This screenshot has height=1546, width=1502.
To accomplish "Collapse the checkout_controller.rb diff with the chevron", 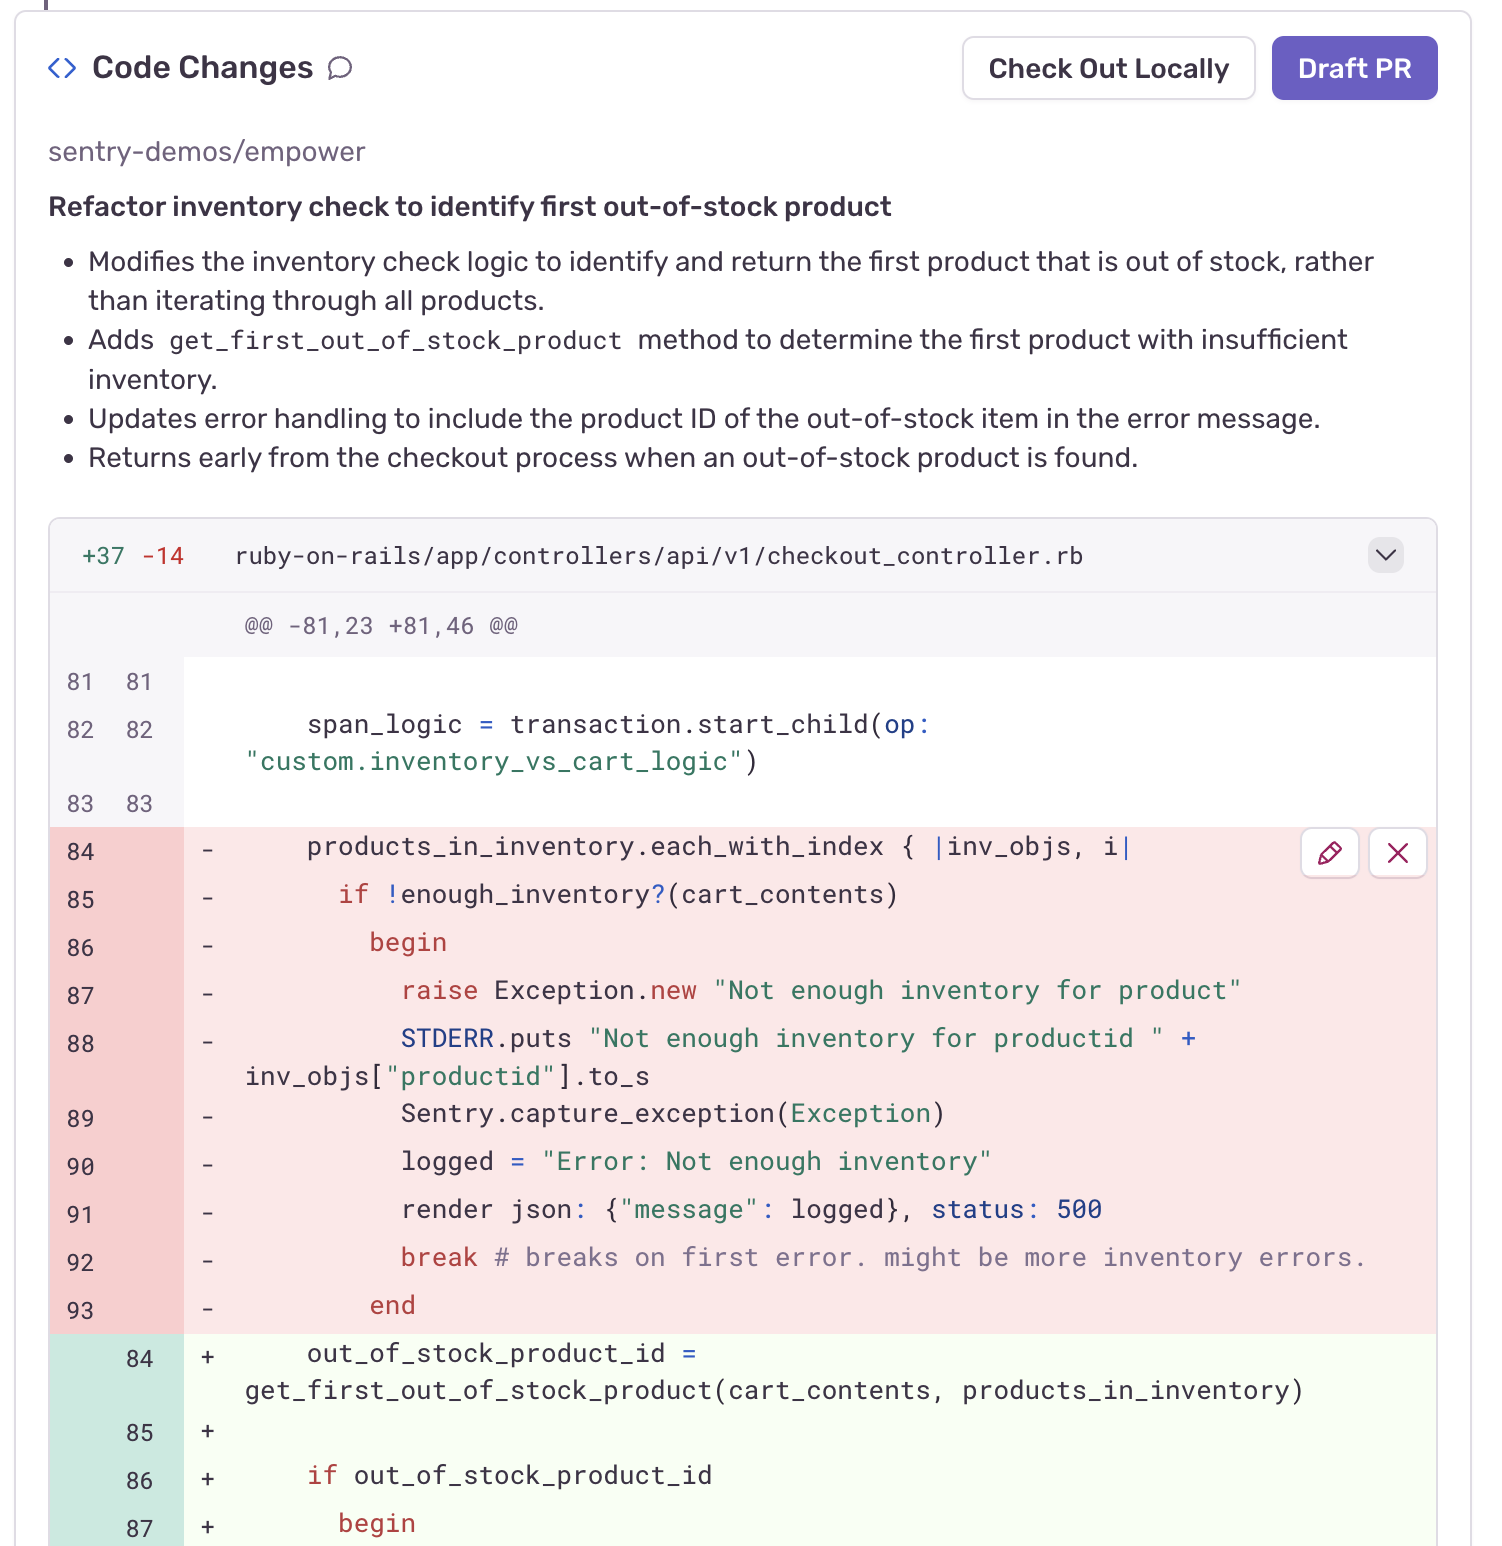I will 1386,556.
